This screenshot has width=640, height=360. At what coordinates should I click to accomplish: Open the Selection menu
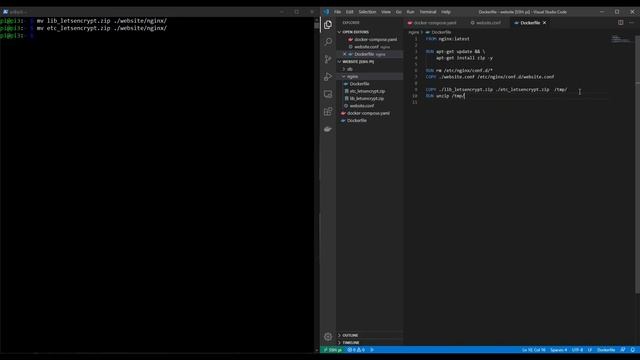(x=367, y=12)
